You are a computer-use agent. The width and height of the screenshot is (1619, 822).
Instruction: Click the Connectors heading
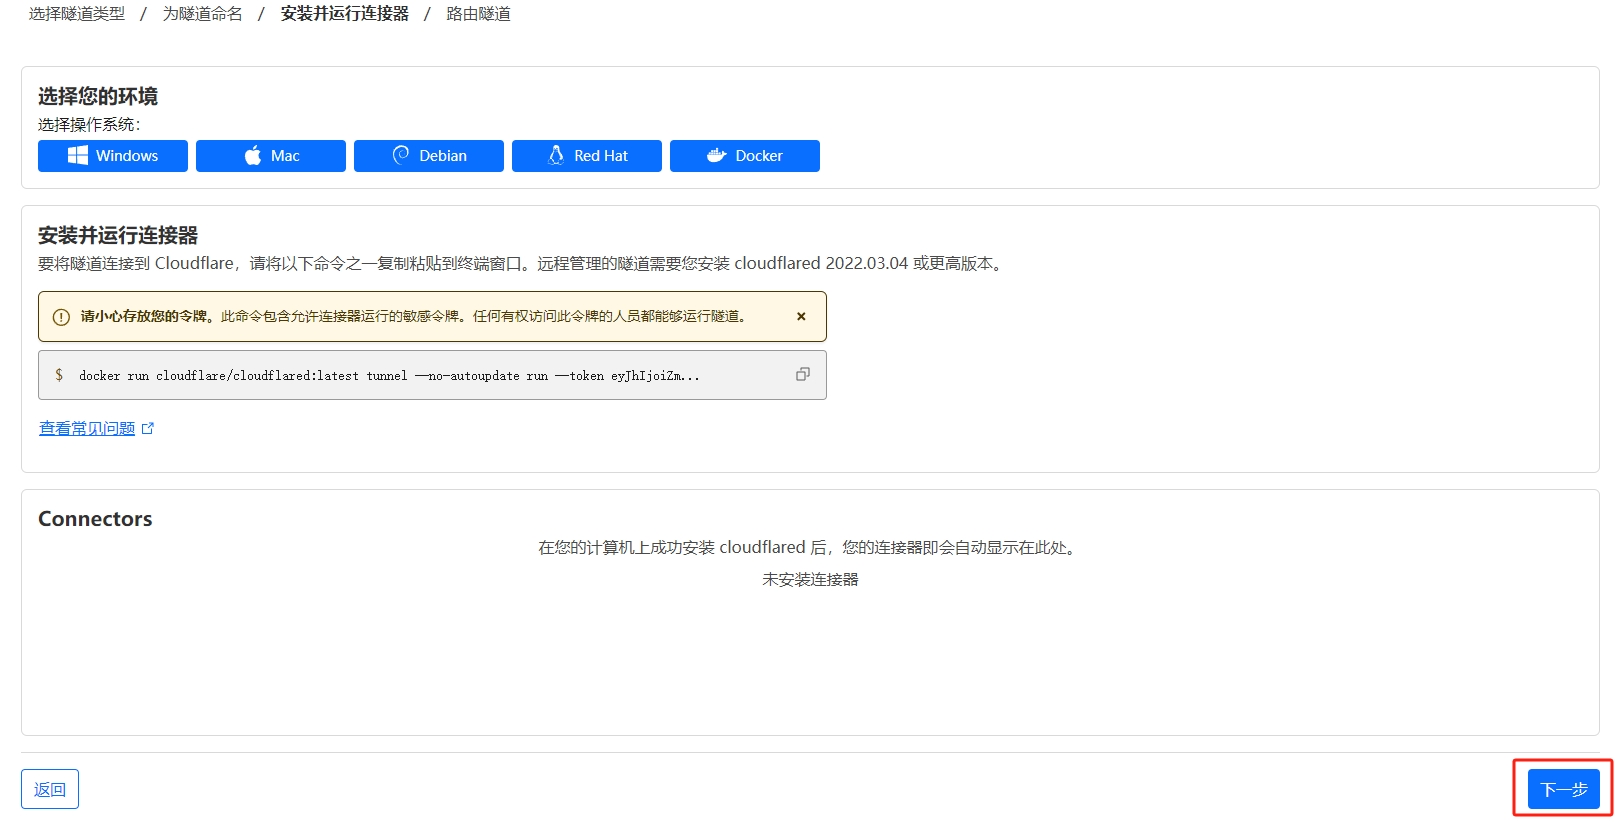(95, 519)
